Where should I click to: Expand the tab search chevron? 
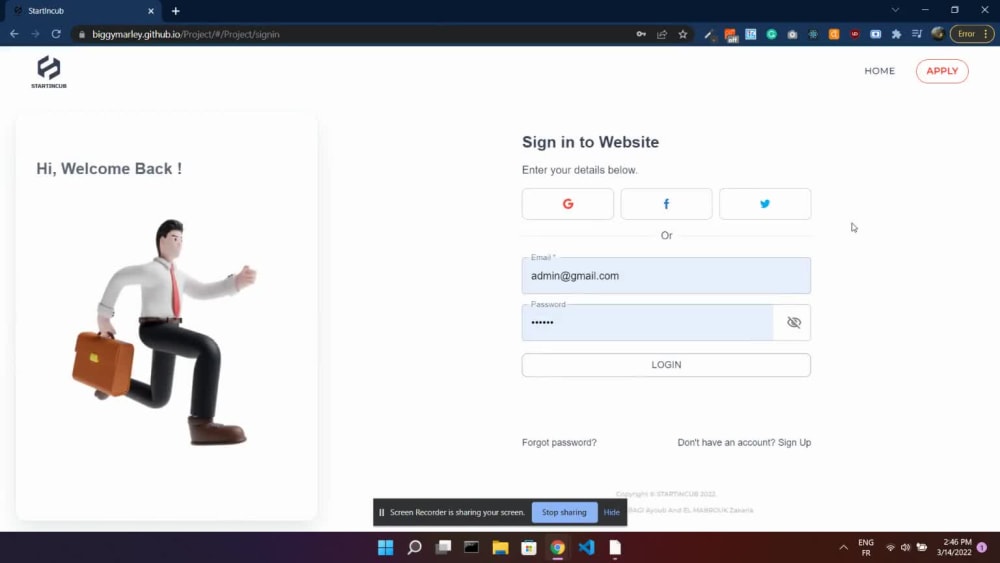click(895, 10)
